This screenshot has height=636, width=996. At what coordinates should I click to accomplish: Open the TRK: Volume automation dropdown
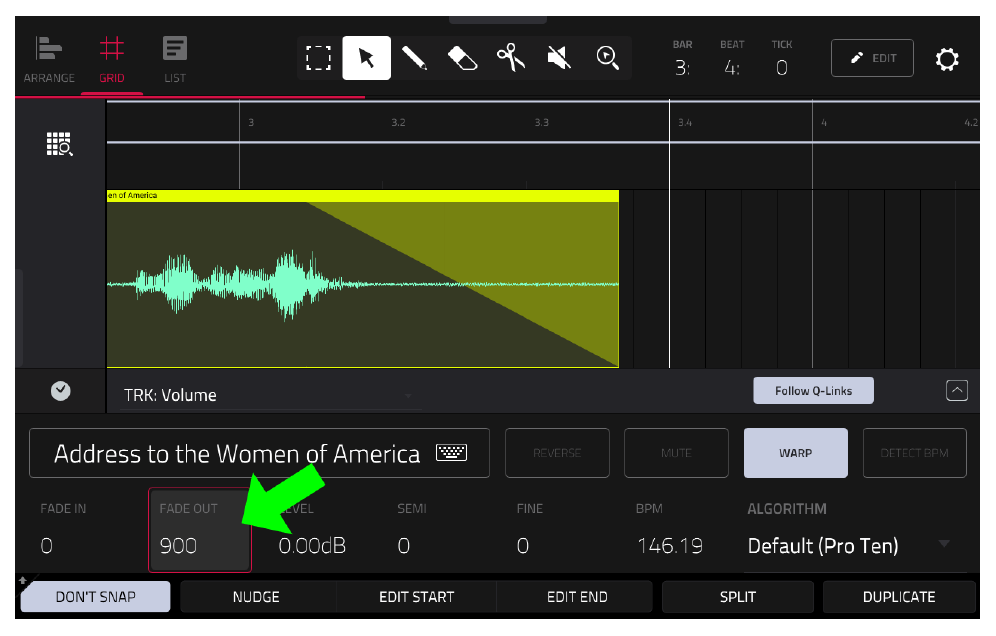point(269,395)
